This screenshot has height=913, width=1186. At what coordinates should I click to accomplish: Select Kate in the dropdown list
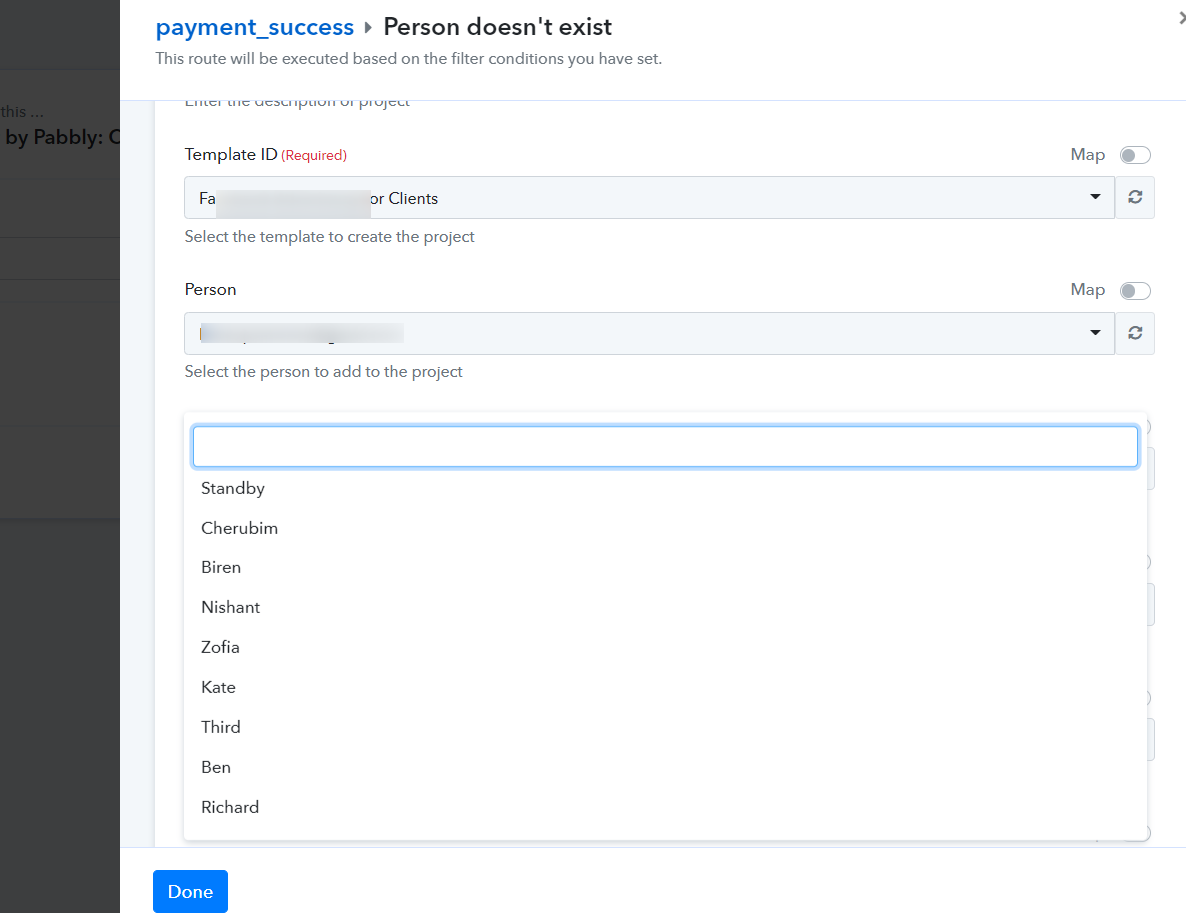(218, 687)
